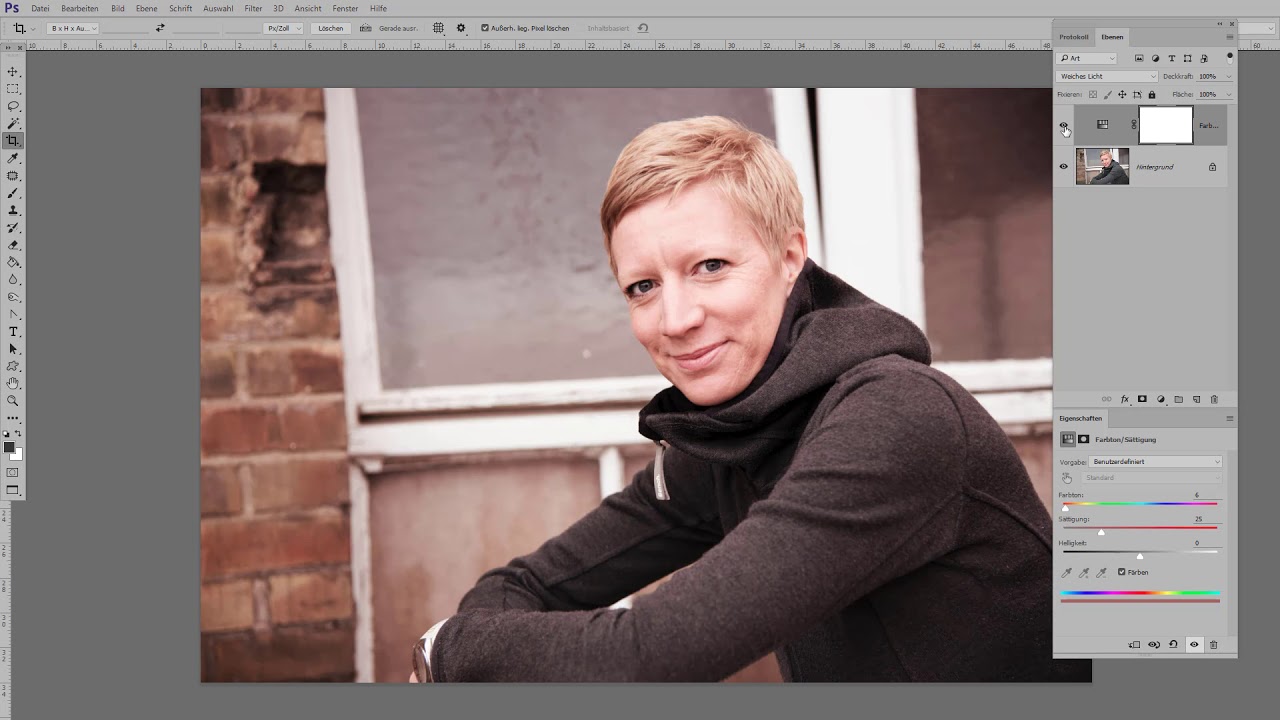Filter layers by pixel layers icon
The image size is (1280, 720).
pos(1139,58)
